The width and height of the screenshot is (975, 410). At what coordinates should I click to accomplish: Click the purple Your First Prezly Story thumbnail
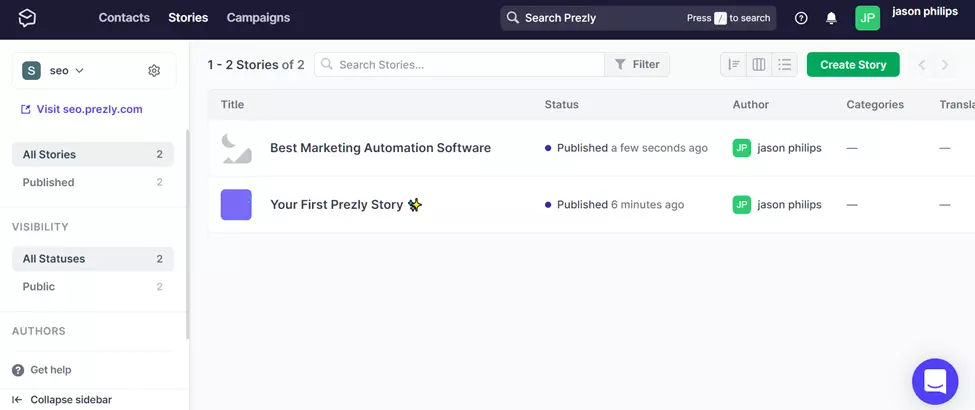[x=236, y=205]
